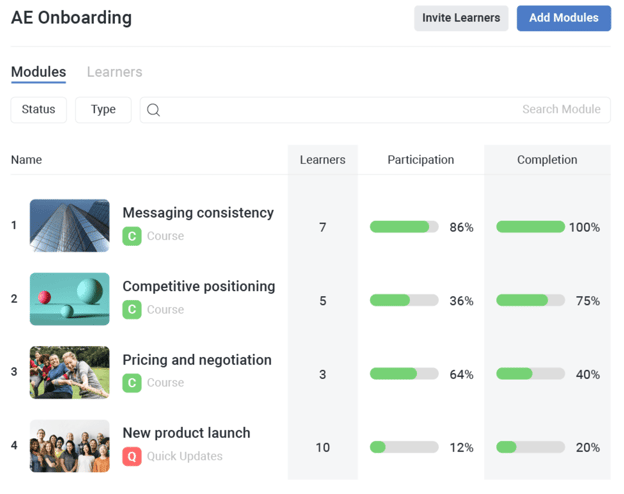624x494 pixels.
Task: Sort by the Completion column header
Action: click(x=547, y=160)
